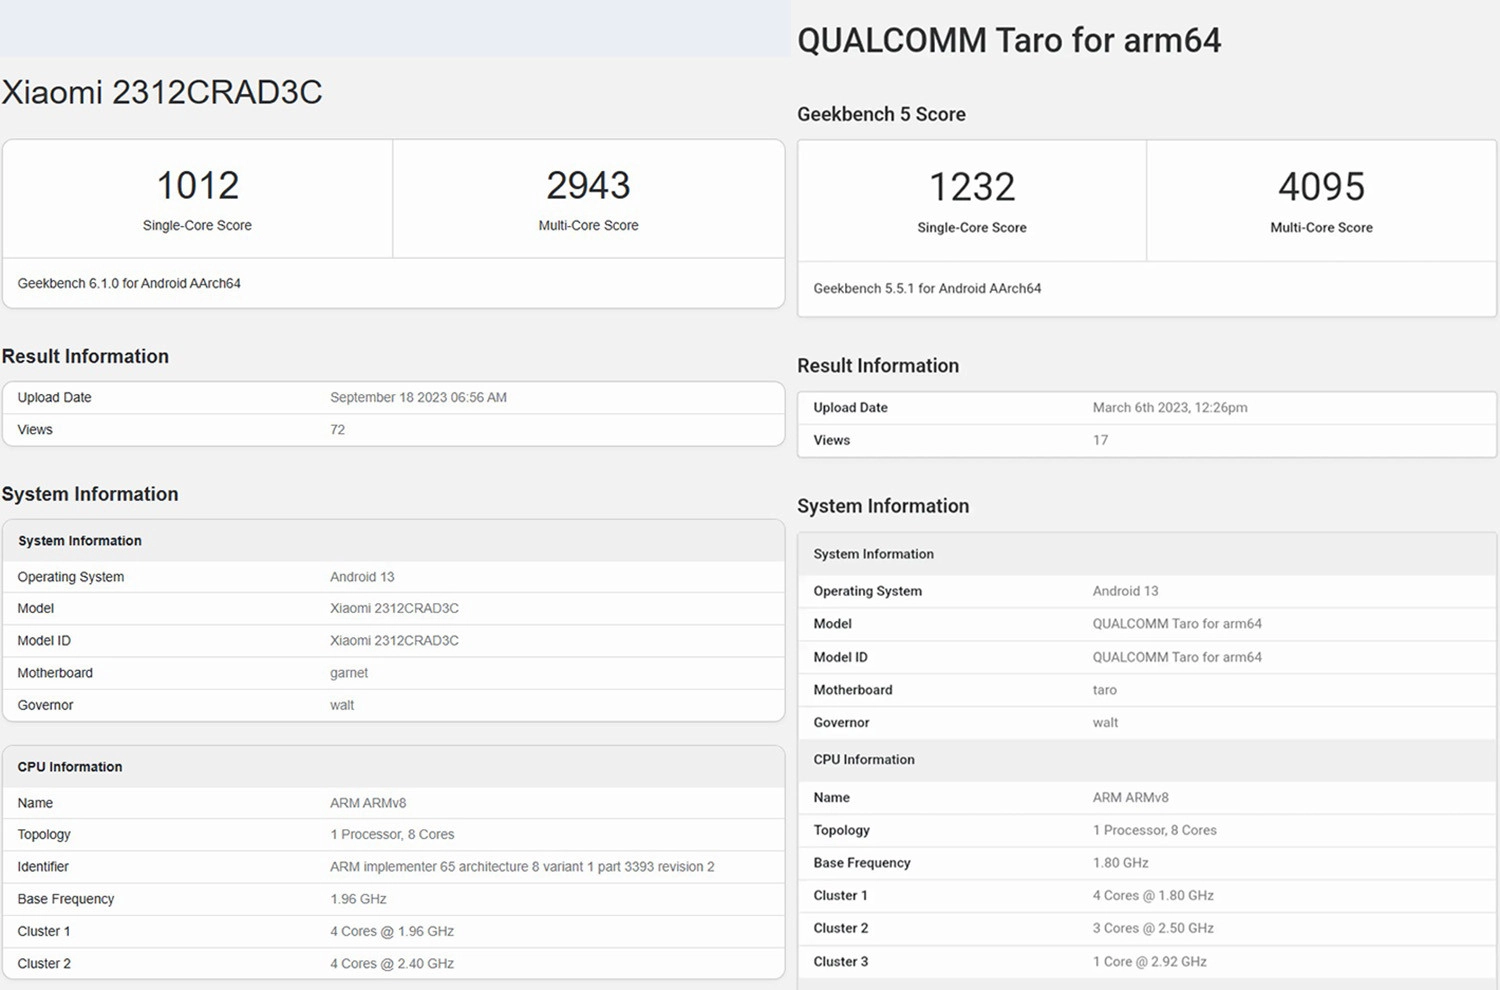The image size is (1500, 990).
Task: Click right panel Result Information heading
Action: click(x=878, y=366)
